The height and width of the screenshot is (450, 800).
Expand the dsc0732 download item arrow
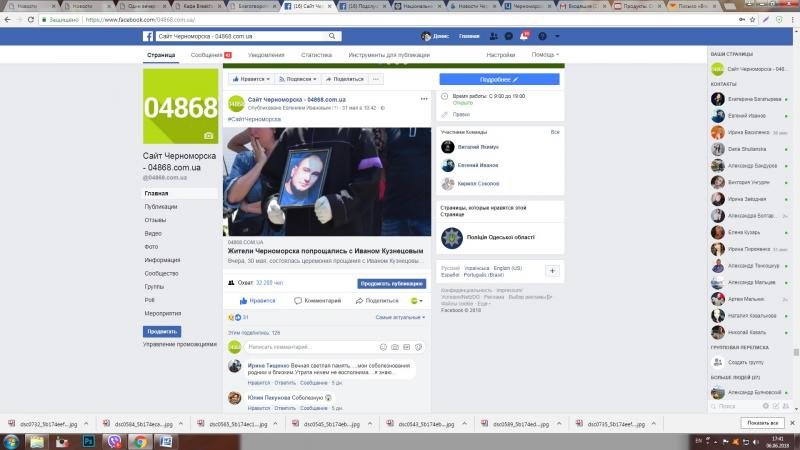[86, 424]
